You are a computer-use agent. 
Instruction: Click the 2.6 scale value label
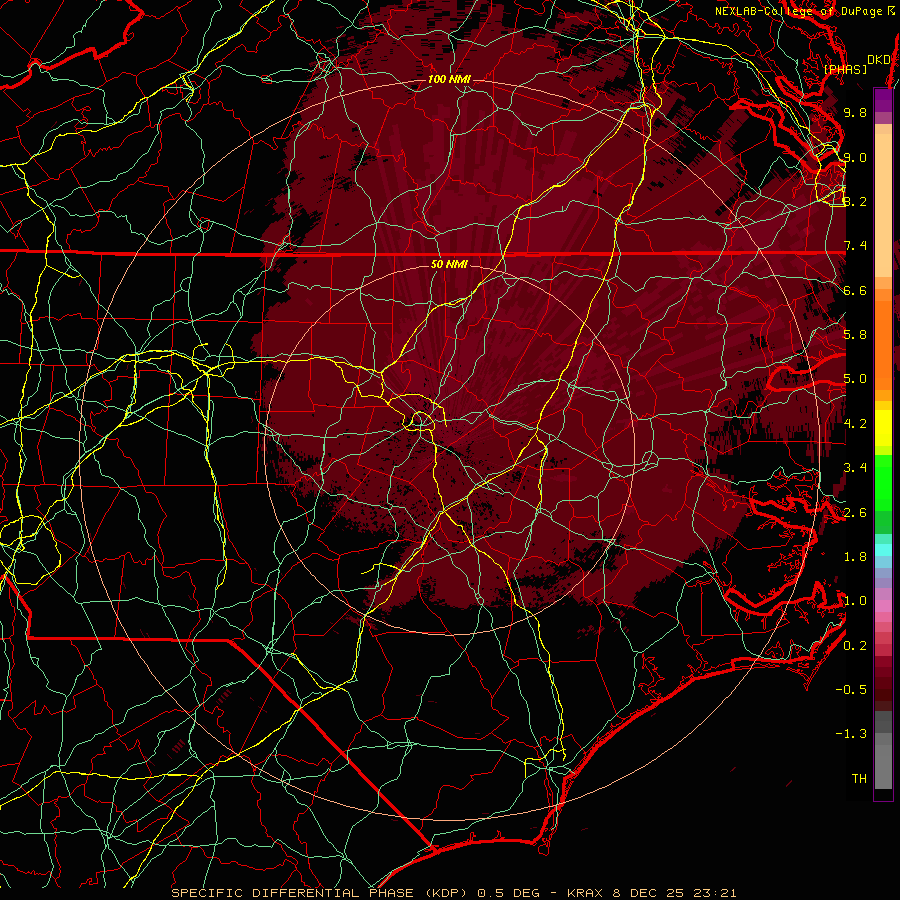(855, 513)
